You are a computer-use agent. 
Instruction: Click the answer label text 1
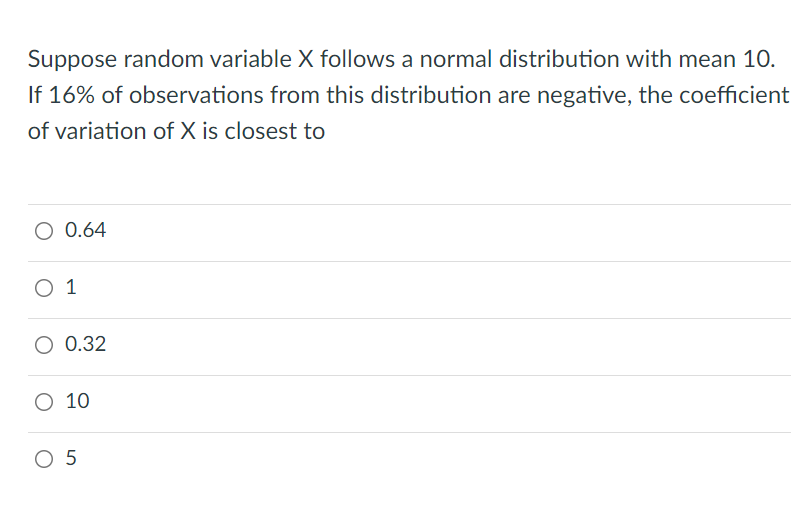pos(71,287)
